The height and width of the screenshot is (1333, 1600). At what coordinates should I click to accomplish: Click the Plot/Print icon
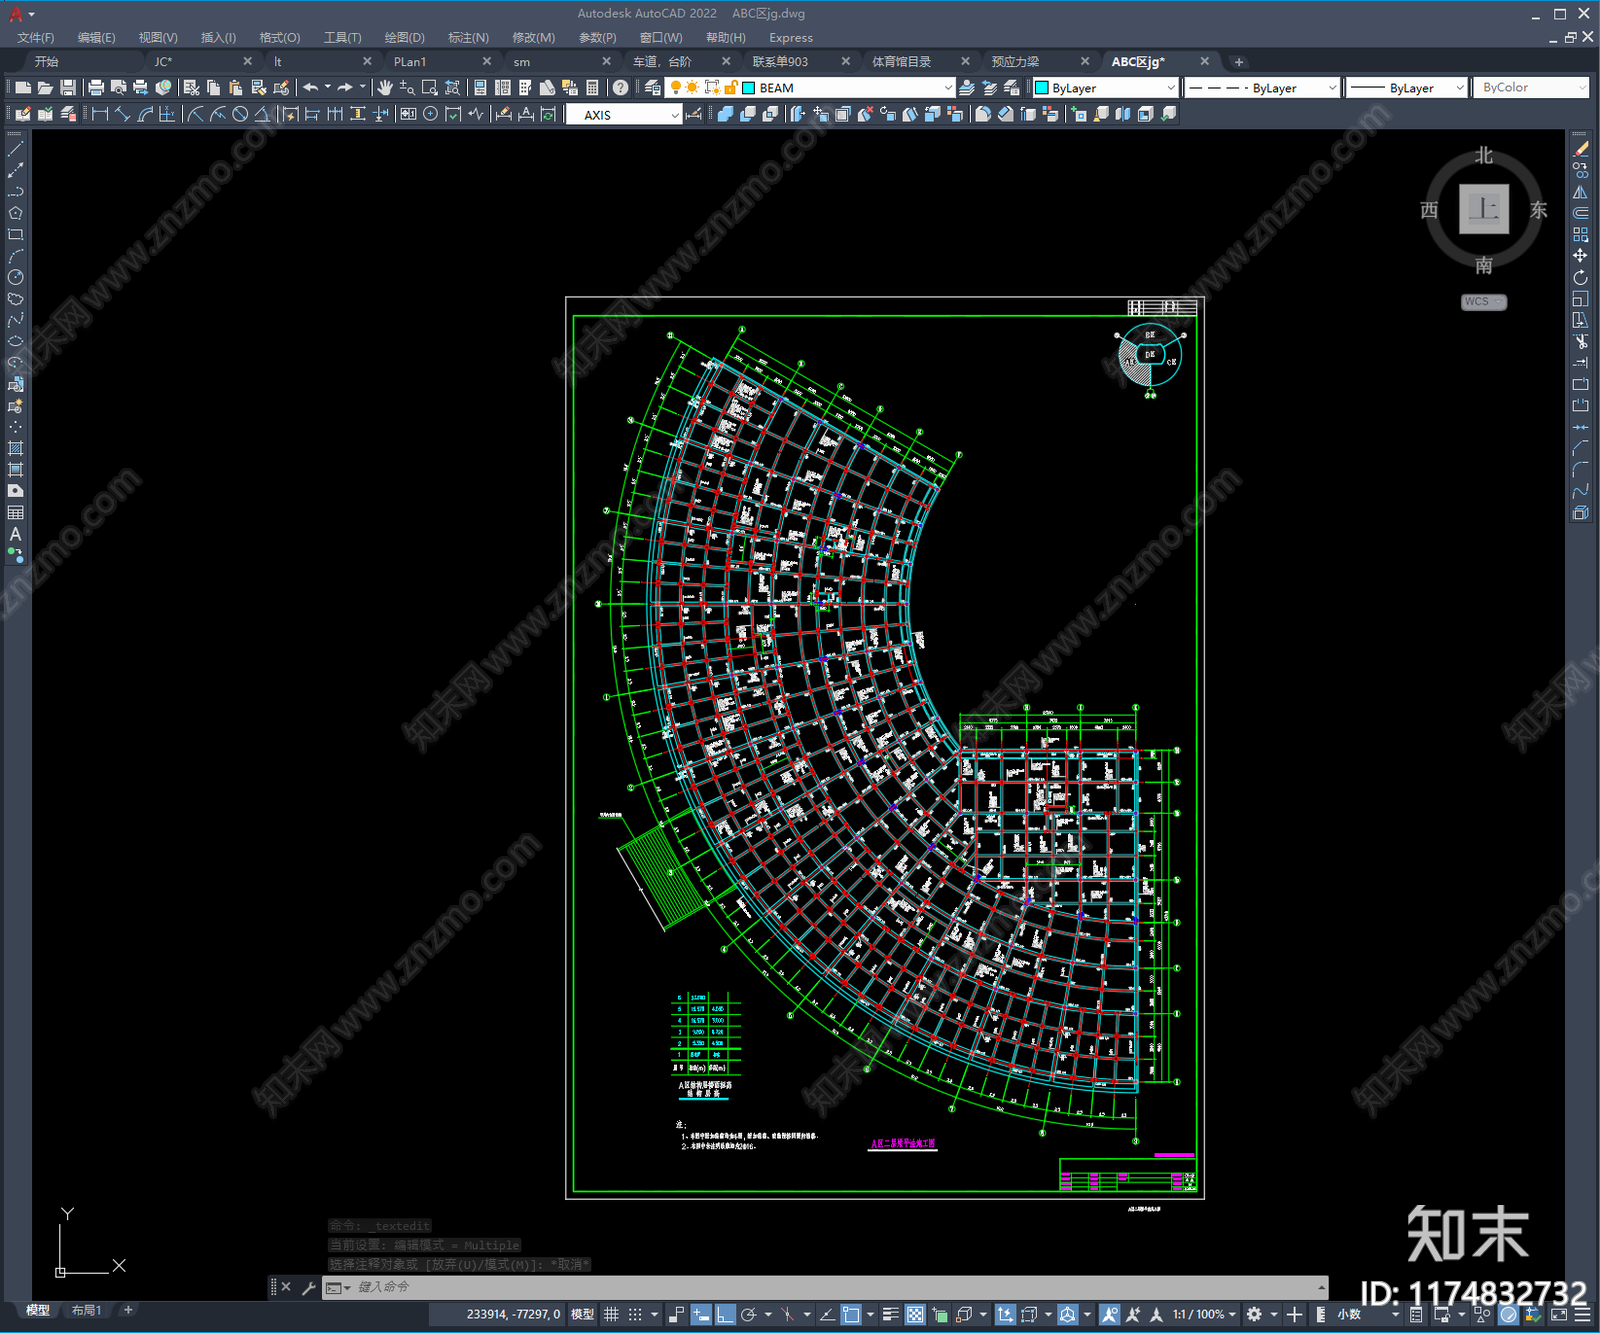(96, 88)
